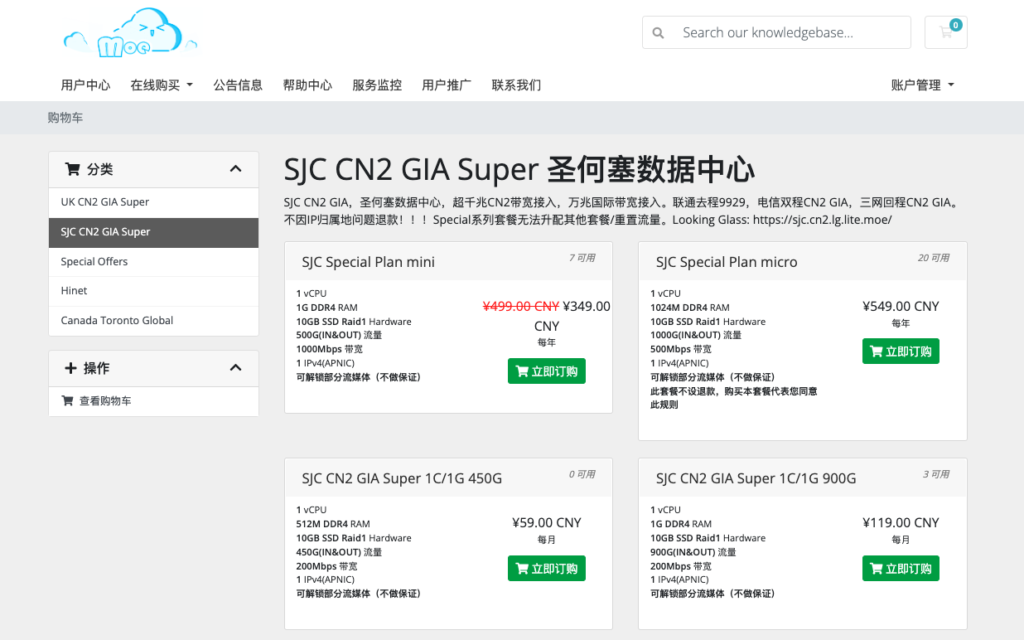The height and width of the screenshot is (640, 1024).
Task: Click the ¥119.00 CNY price
Action: (901, 522)
